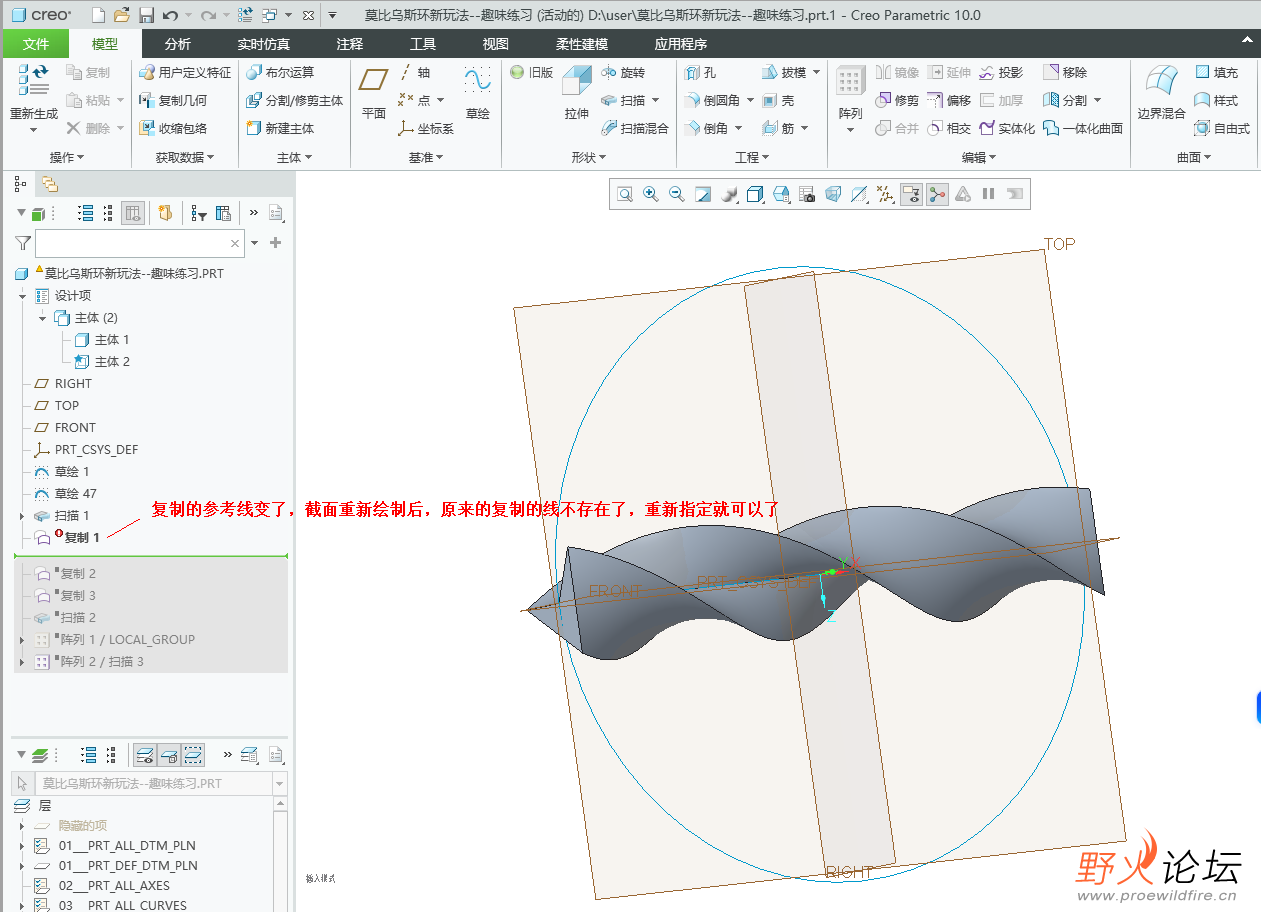Click the Open folder icon in quick access toolbar
Image resolution: width=1261 pixels, height=912 pixels.
point(122,15)
